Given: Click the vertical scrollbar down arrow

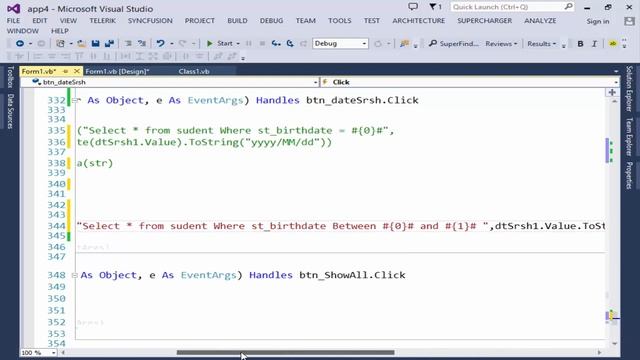Looking at the screenshot, I should pos(615,344).
